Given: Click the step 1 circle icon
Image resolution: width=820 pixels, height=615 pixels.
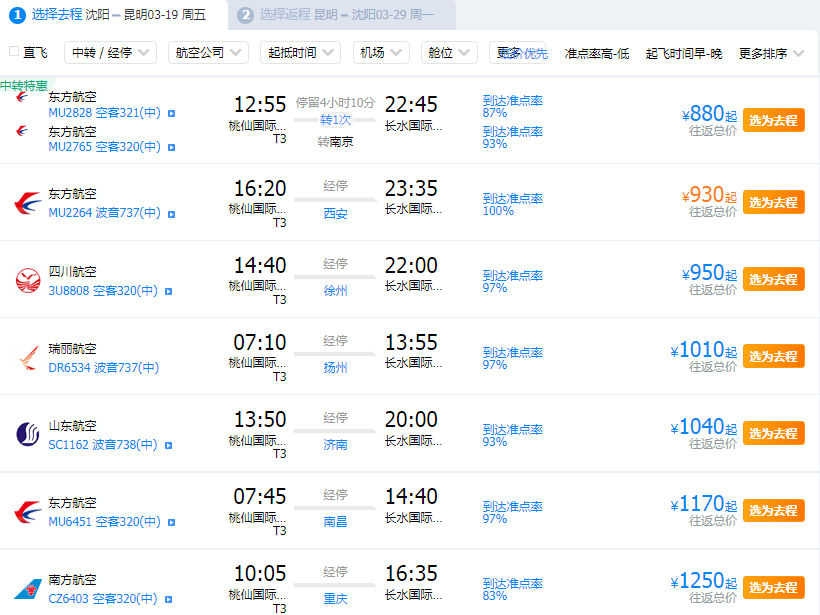Looking at the screenshot, I should (x=17, y=15).
